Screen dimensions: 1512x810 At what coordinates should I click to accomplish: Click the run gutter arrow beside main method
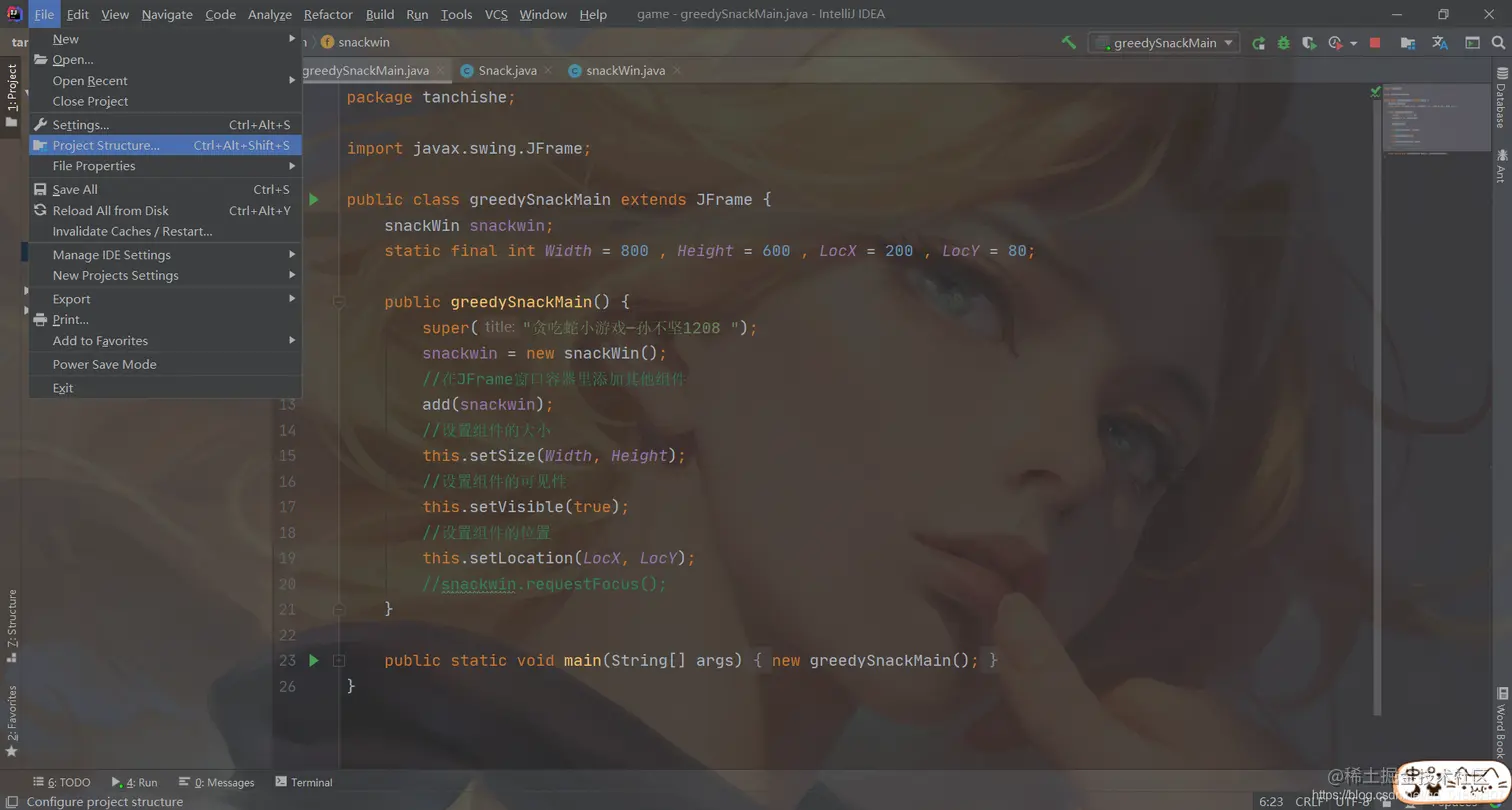click(313, 660)
